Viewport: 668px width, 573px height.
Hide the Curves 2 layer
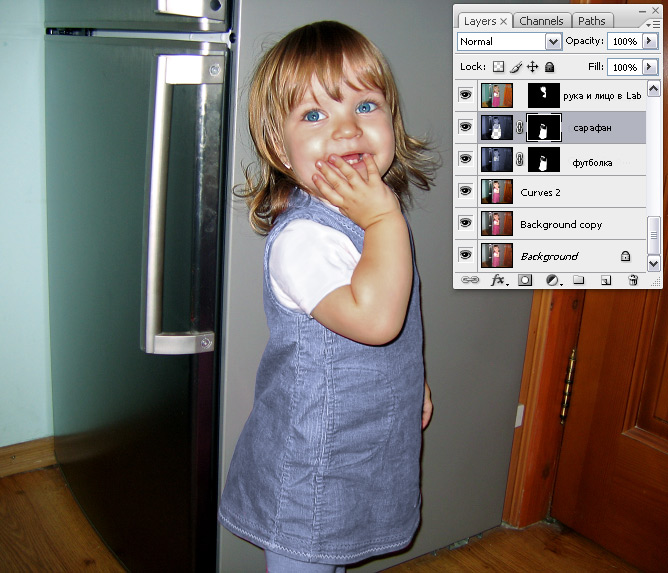pyautogui.click(x=466, y=191)
